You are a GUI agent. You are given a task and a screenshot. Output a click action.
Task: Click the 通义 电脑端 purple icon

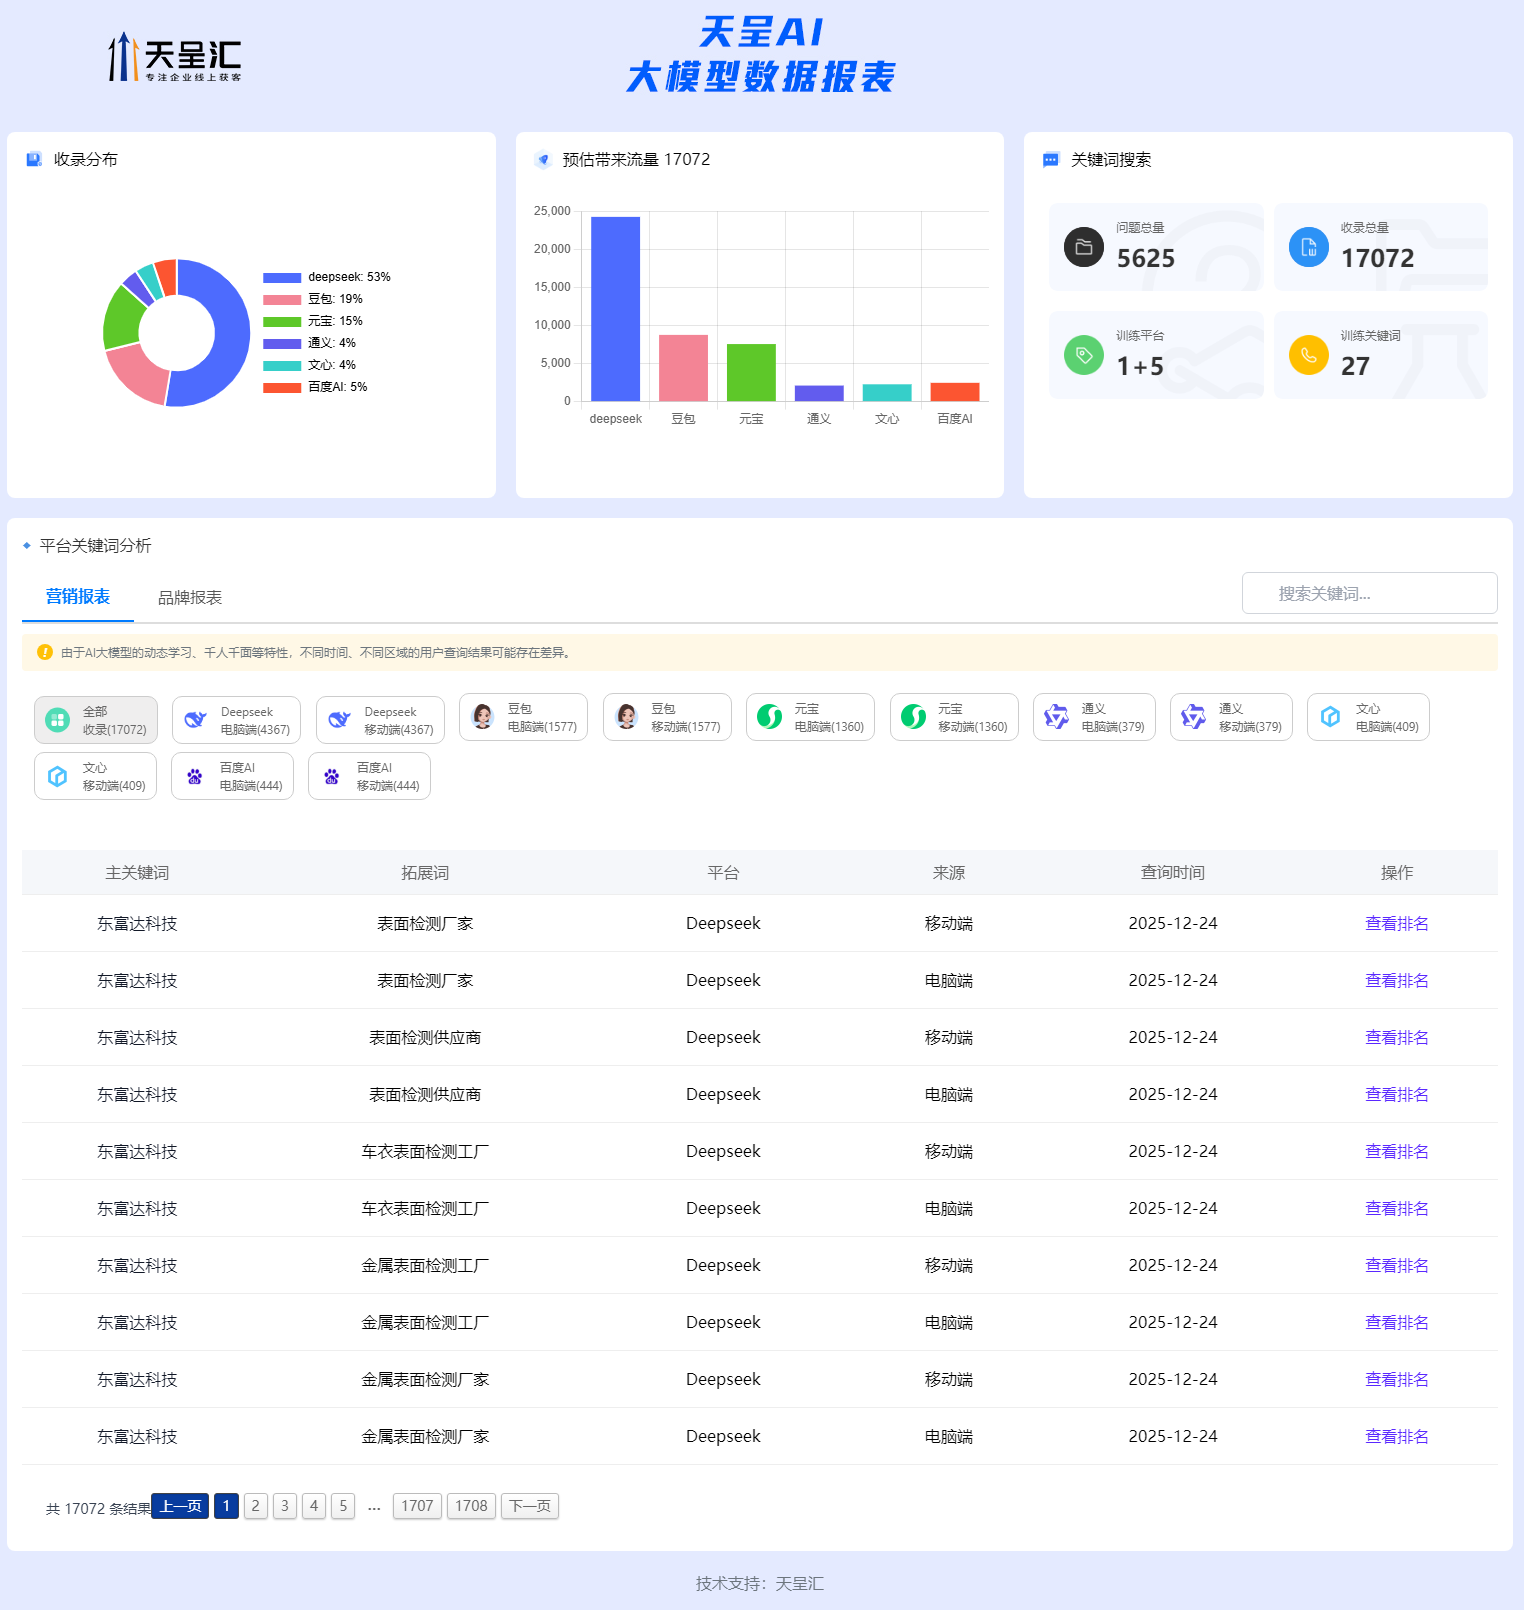click(1056, 717)
